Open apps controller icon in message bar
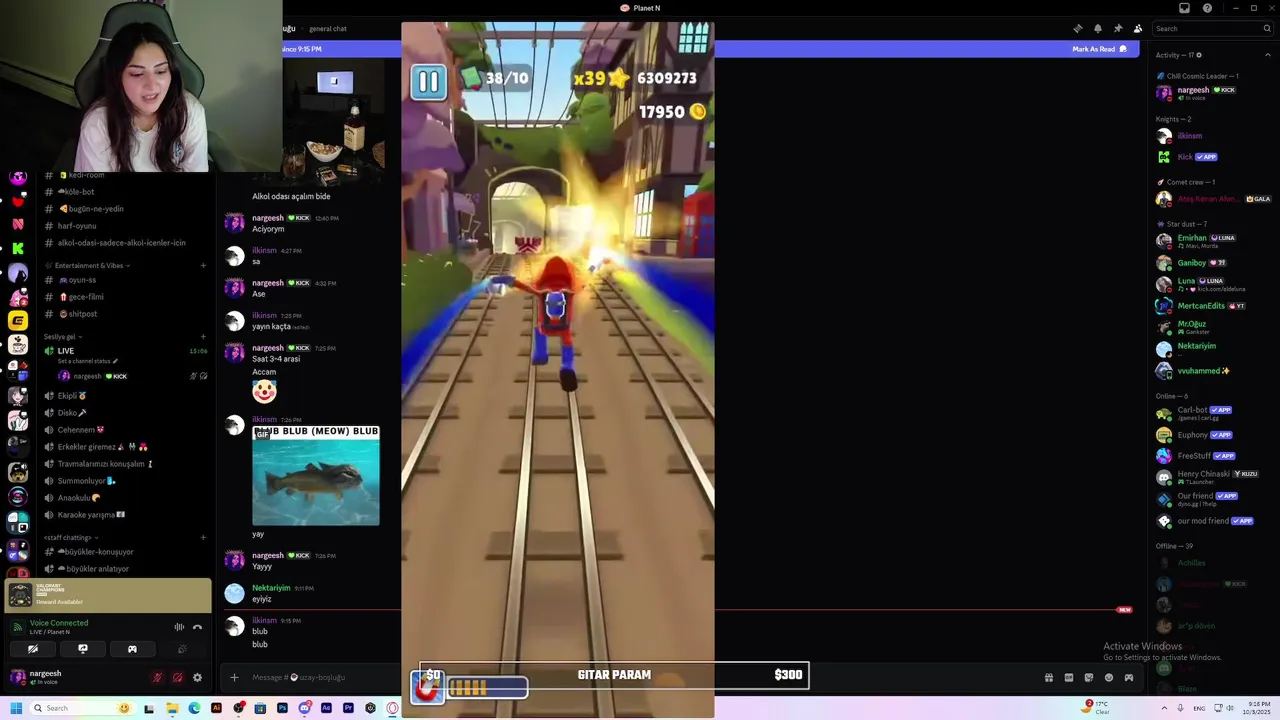Image resolution: width=1280 pixels, height=720 pixels. tap(1129, 677)
